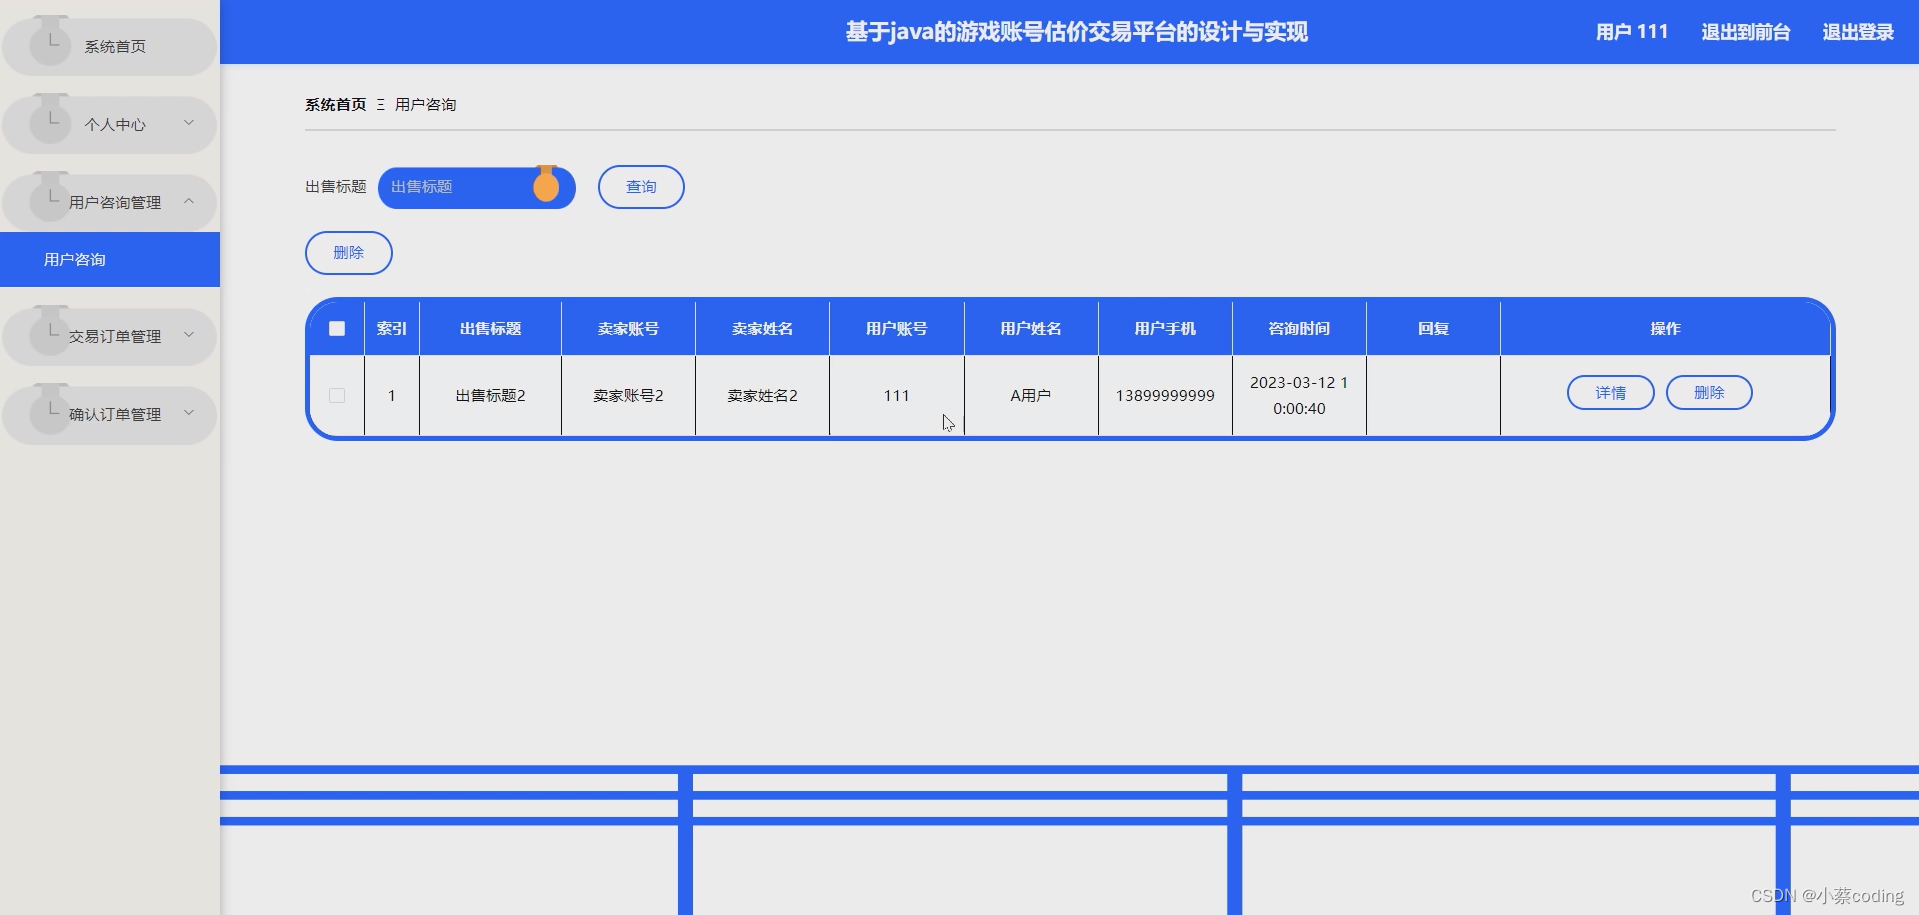Viewport: 1919px width, 915px height.
Task: Click 退出到前台 in the top bar
Action: [x=1746, y=32]
